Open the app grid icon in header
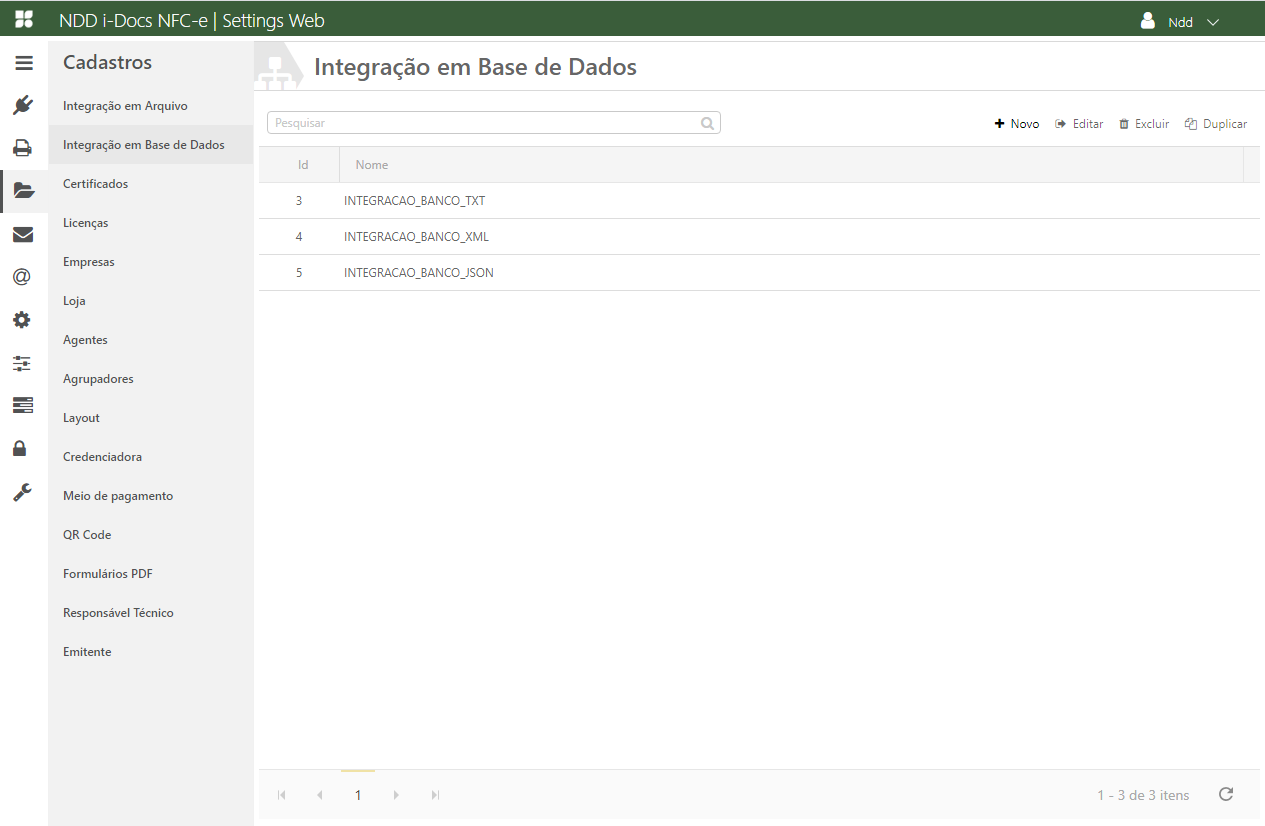The image size is (1265, 826). coord(24,20)
